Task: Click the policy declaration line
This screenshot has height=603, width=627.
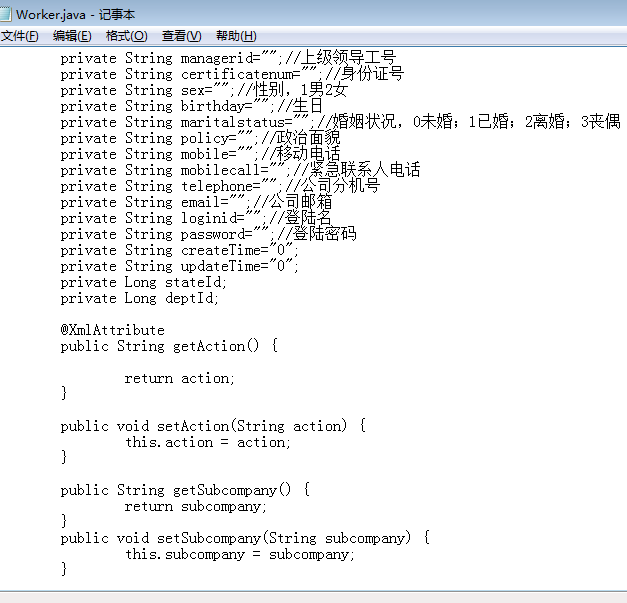Action: pos(200,138)
